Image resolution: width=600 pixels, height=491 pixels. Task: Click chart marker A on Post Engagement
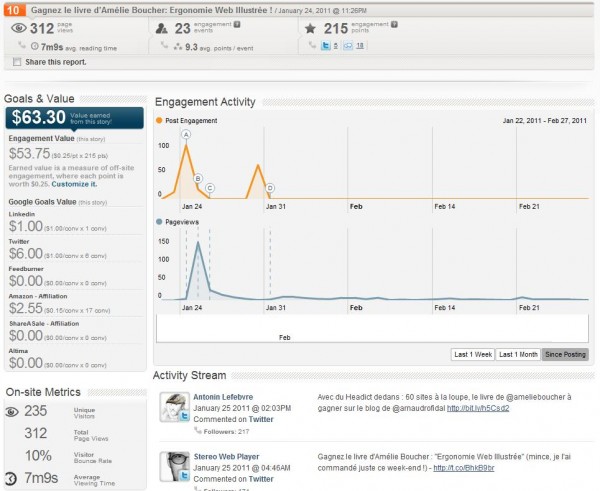tap(186, 134)
